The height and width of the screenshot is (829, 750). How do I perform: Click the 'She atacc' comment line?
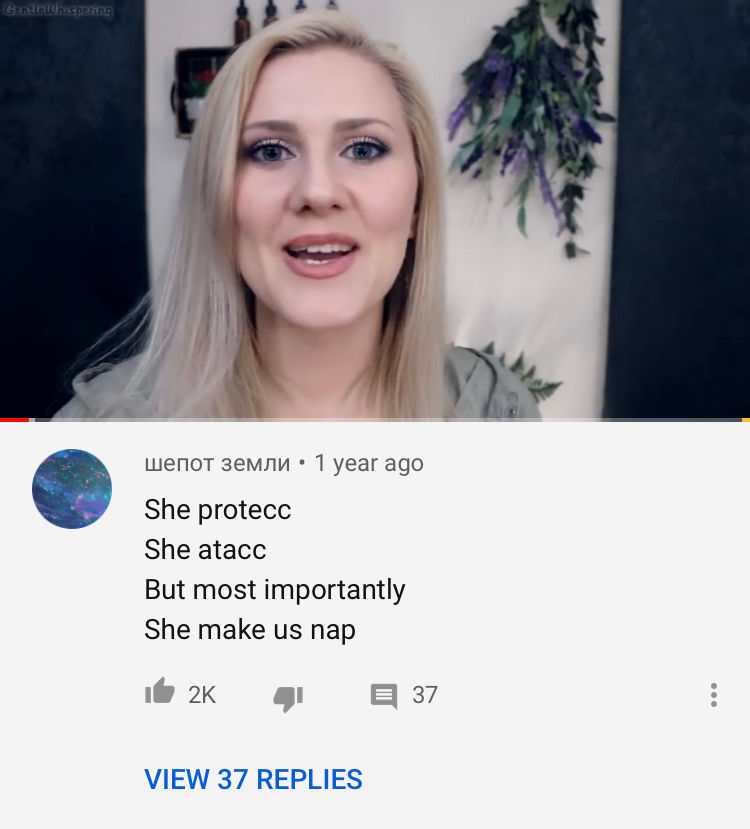[x=205, y=549]
